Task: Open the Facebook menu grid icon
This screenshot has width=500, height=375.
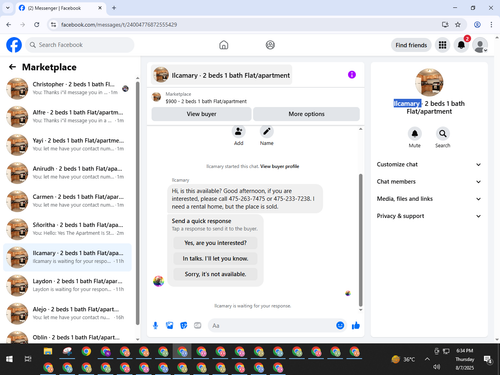Action: [442, 45]
